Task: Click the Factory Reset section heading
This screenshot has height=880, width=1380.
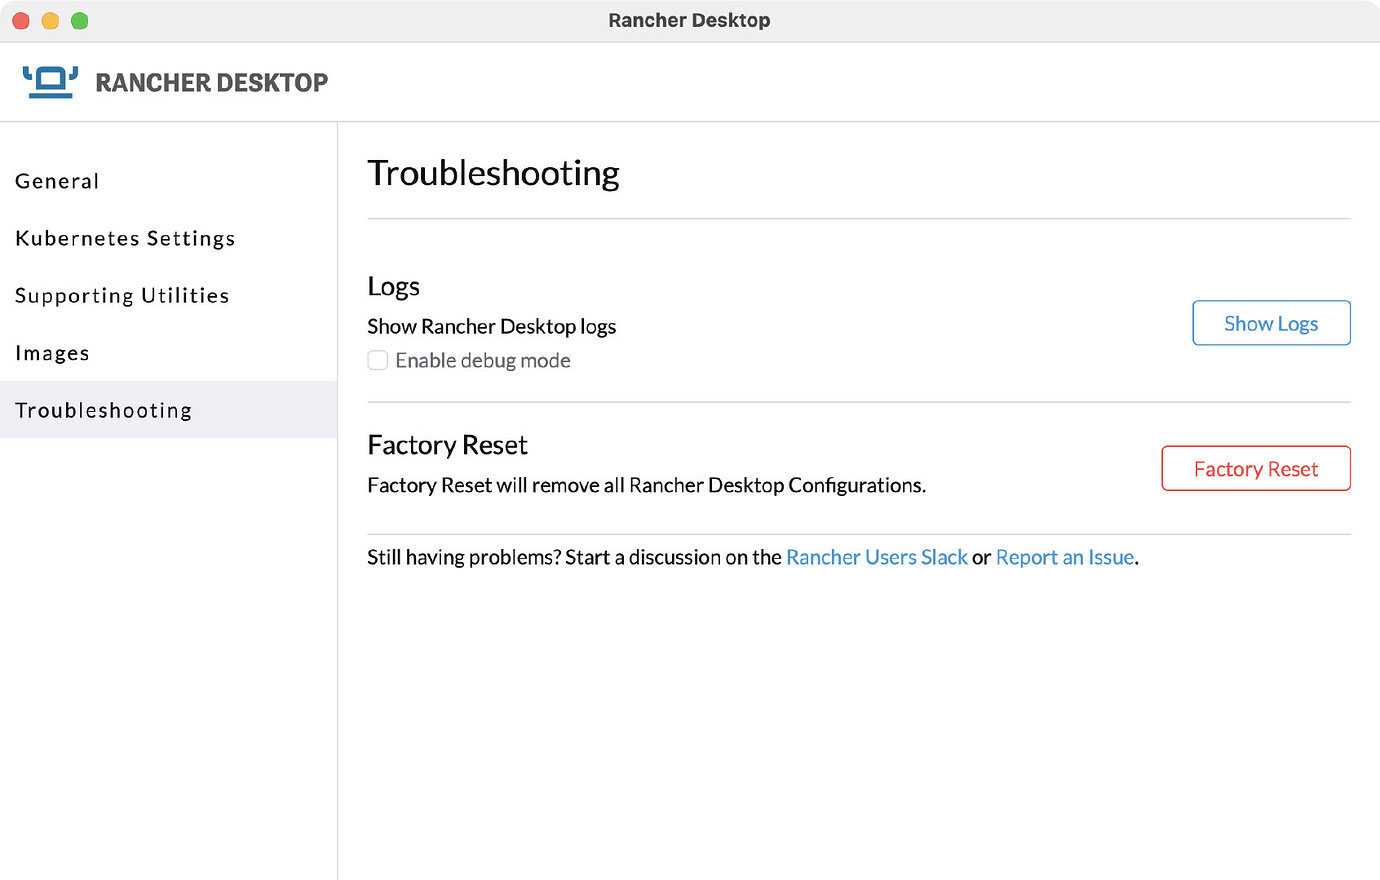Action: click(447, 445)
